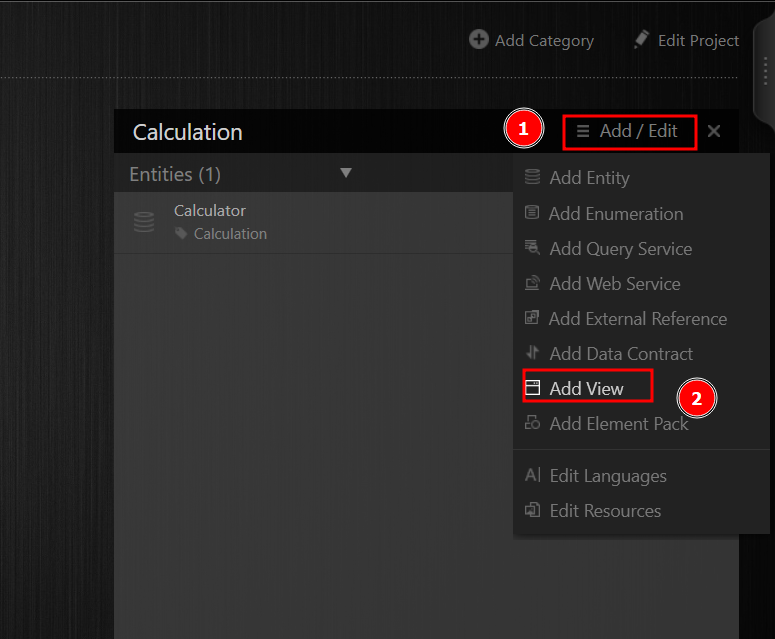
Task: Select Add View from the menu
Action: point(586,388)
